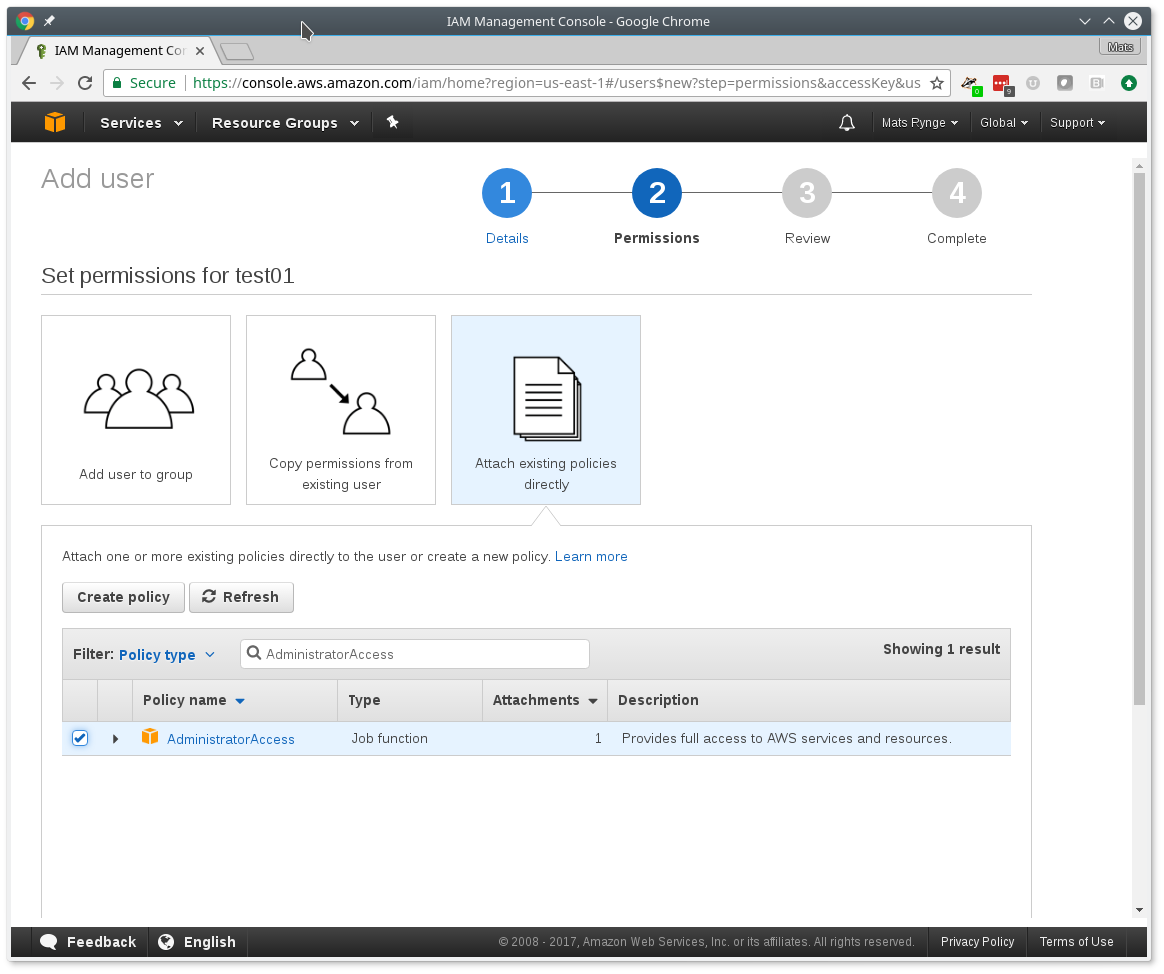Click the Chrome logo in title bar
Screen dimensions: 1164x974
pyautogui.click(x=25, y=21)
